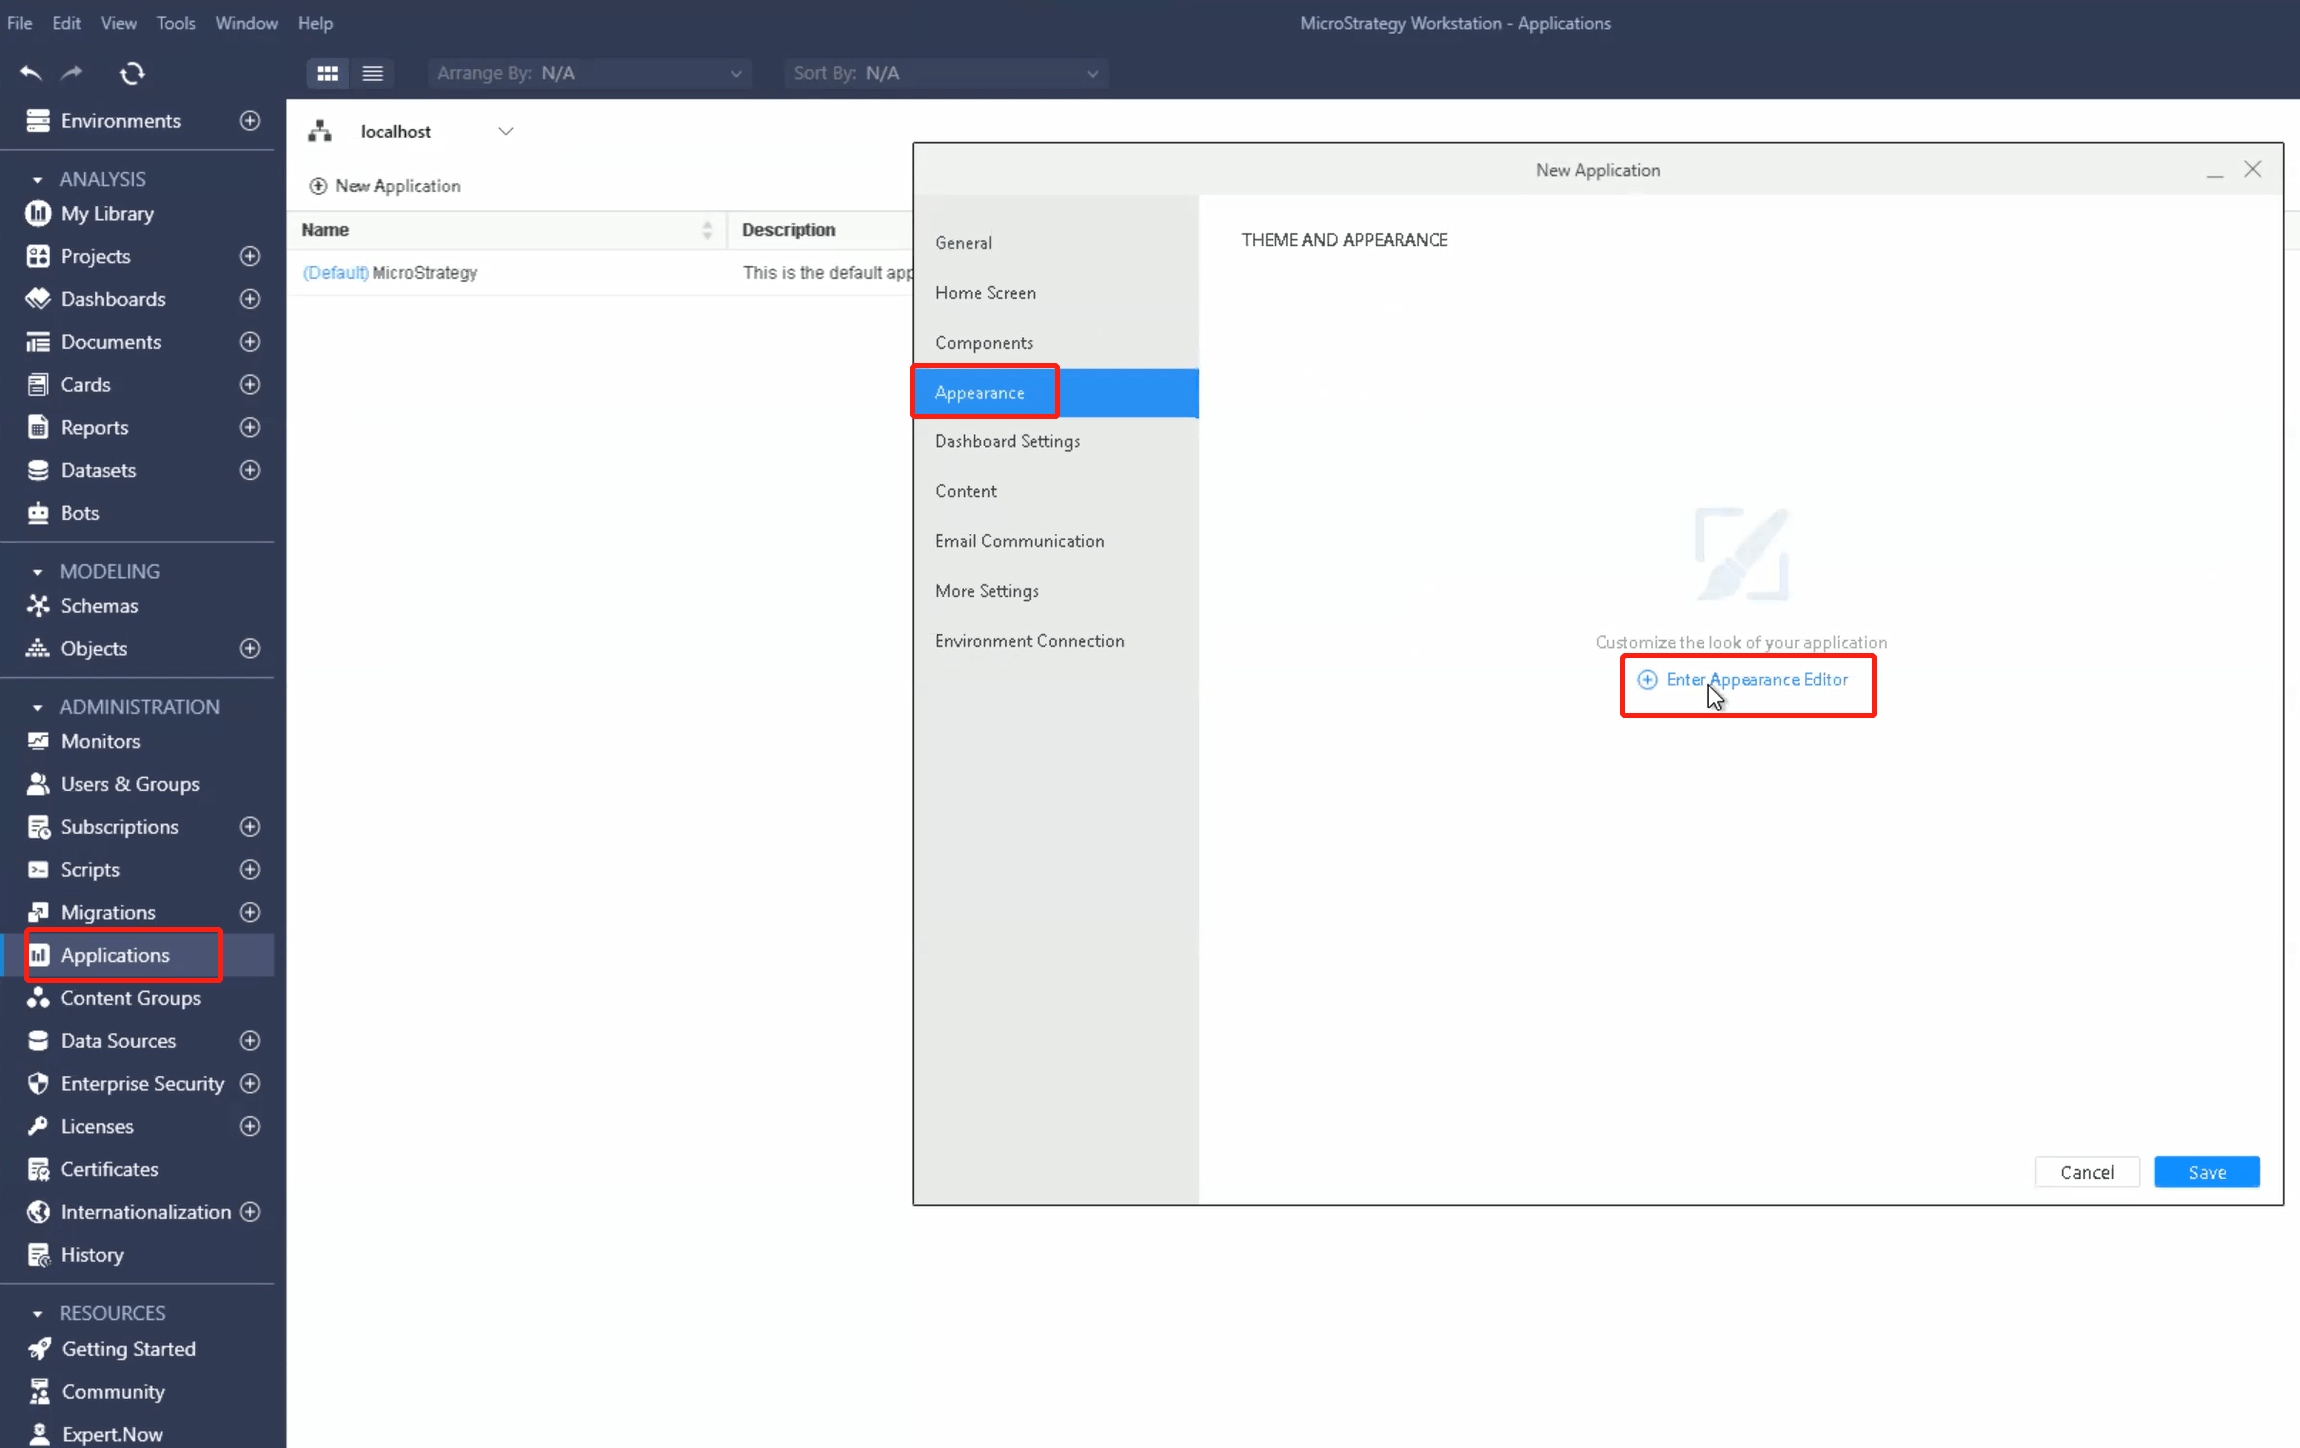
Task: Collapse the ADMINISTRATION section
Action: click(38, 708)
